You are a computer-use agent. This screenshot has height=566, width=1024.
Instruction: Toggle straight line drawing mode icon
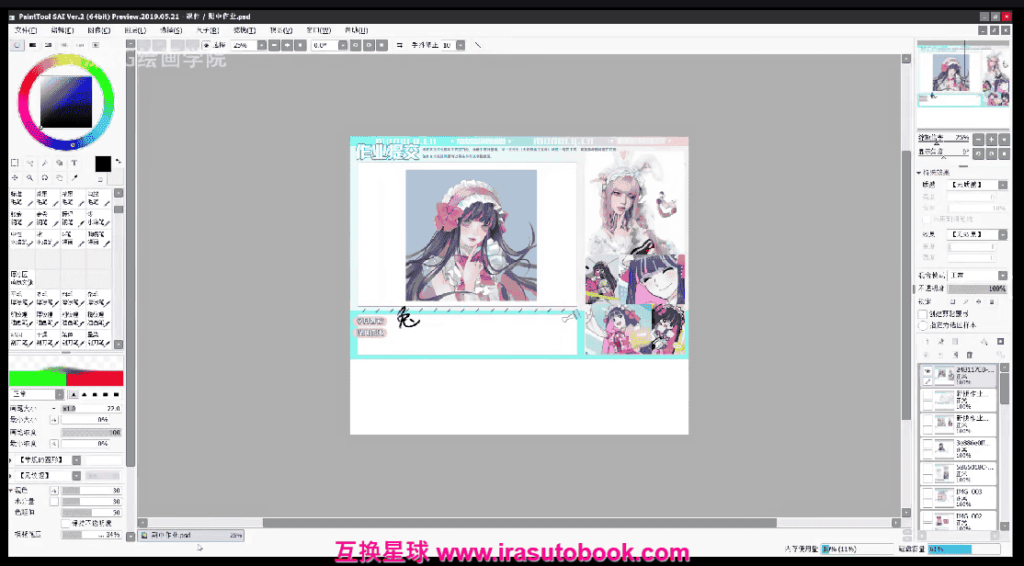(x=478, y=45)
